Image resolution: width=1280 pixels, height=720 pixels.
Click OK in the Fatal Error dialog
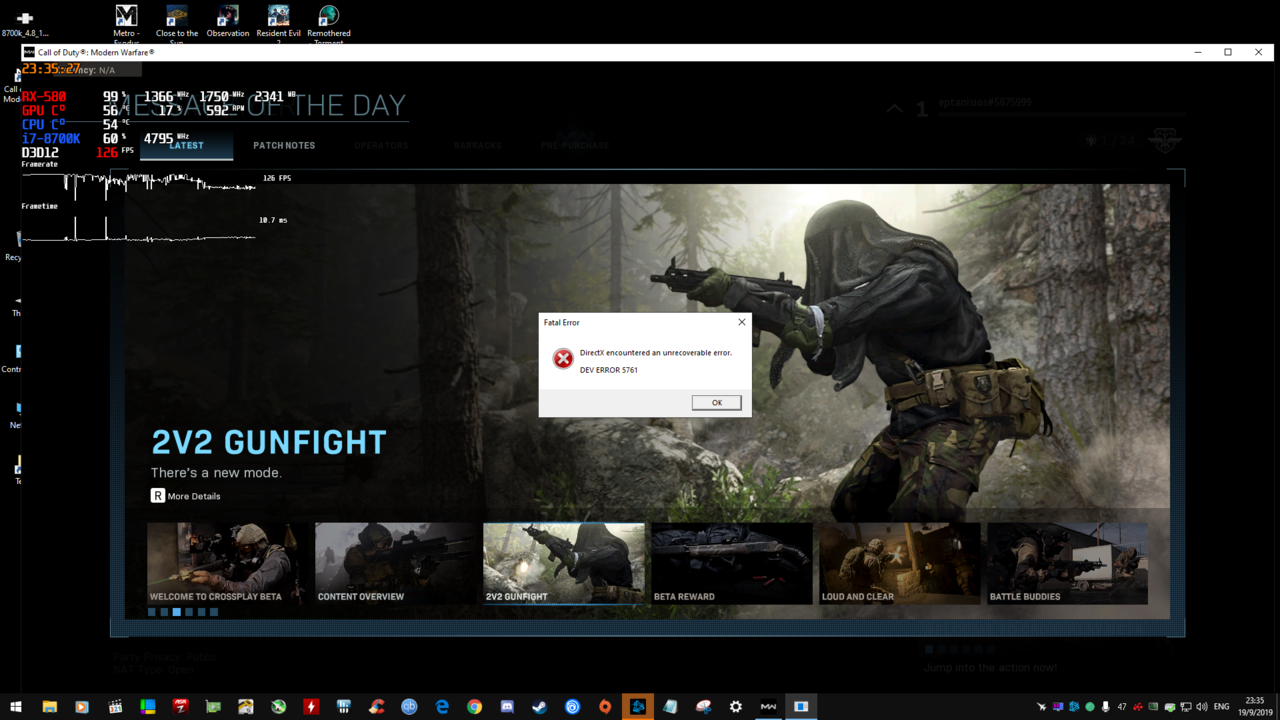[716, 402]
